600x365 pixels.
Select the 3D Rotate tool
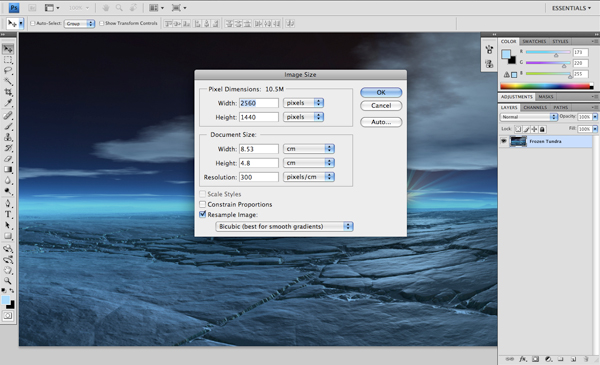tap(8, 249)
